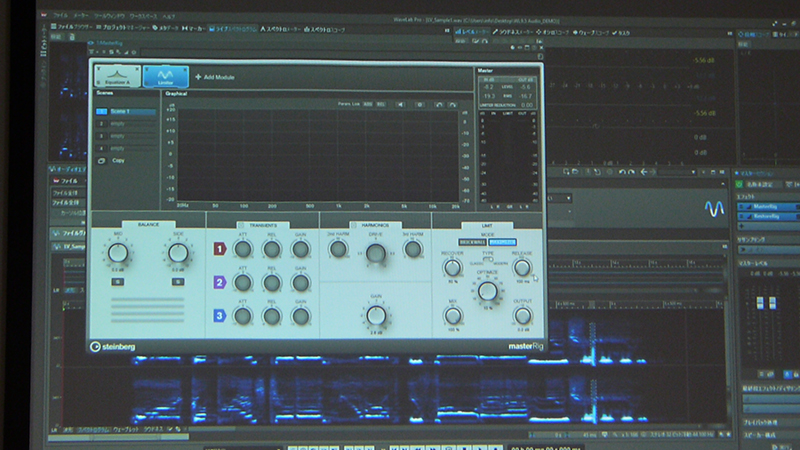Click the Copy scene icon

point(102,160)
